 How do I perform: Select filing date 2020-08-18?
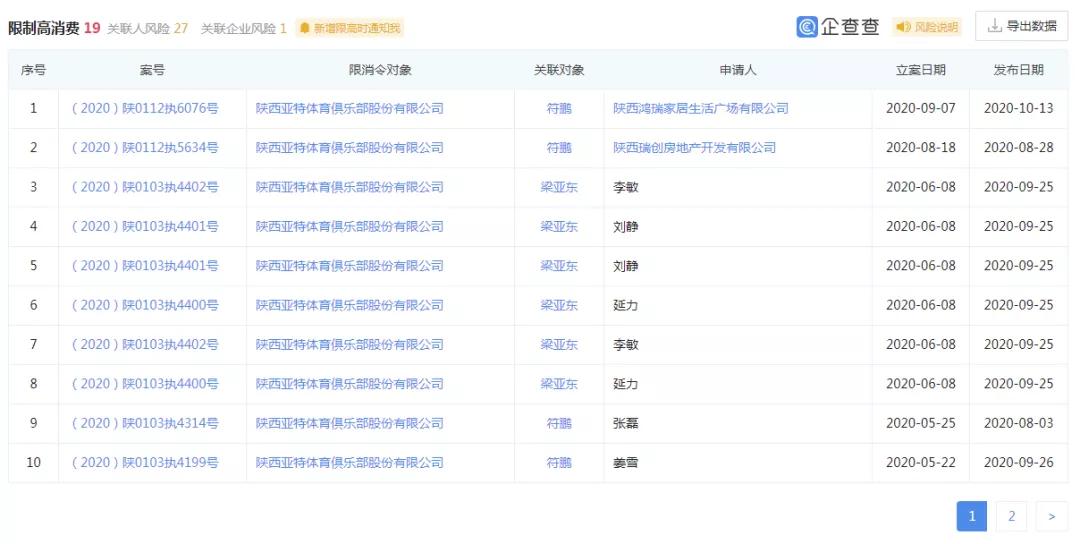click(x=921, y=147)
